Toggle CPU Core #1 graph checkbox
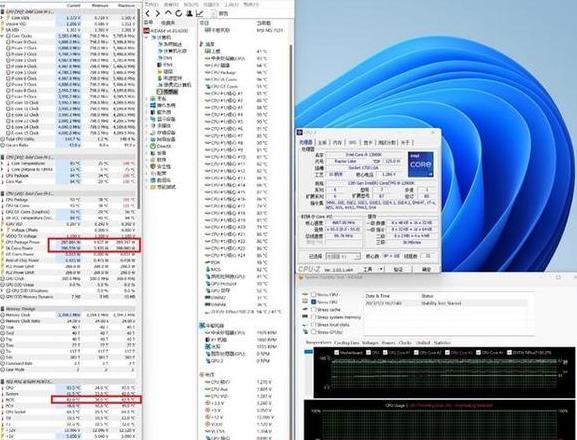The width and height of the screenshot is (577, 440). (x=385, y=352)
